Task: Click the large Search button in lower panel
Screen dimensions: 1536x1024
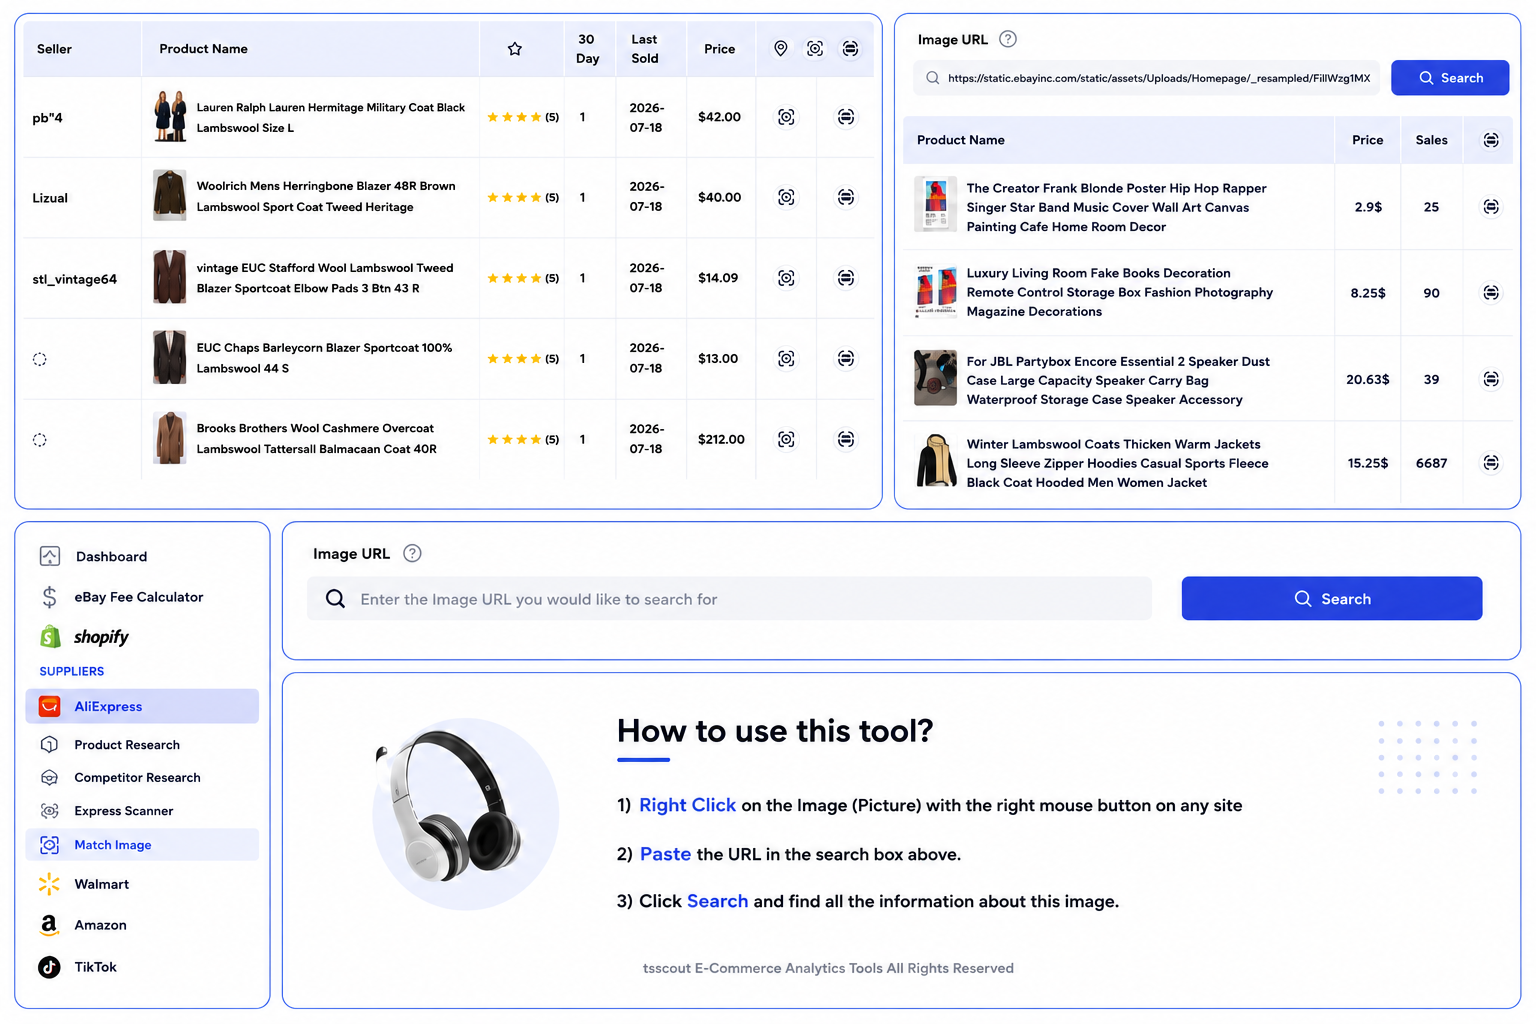Action: click(1332, 598)
